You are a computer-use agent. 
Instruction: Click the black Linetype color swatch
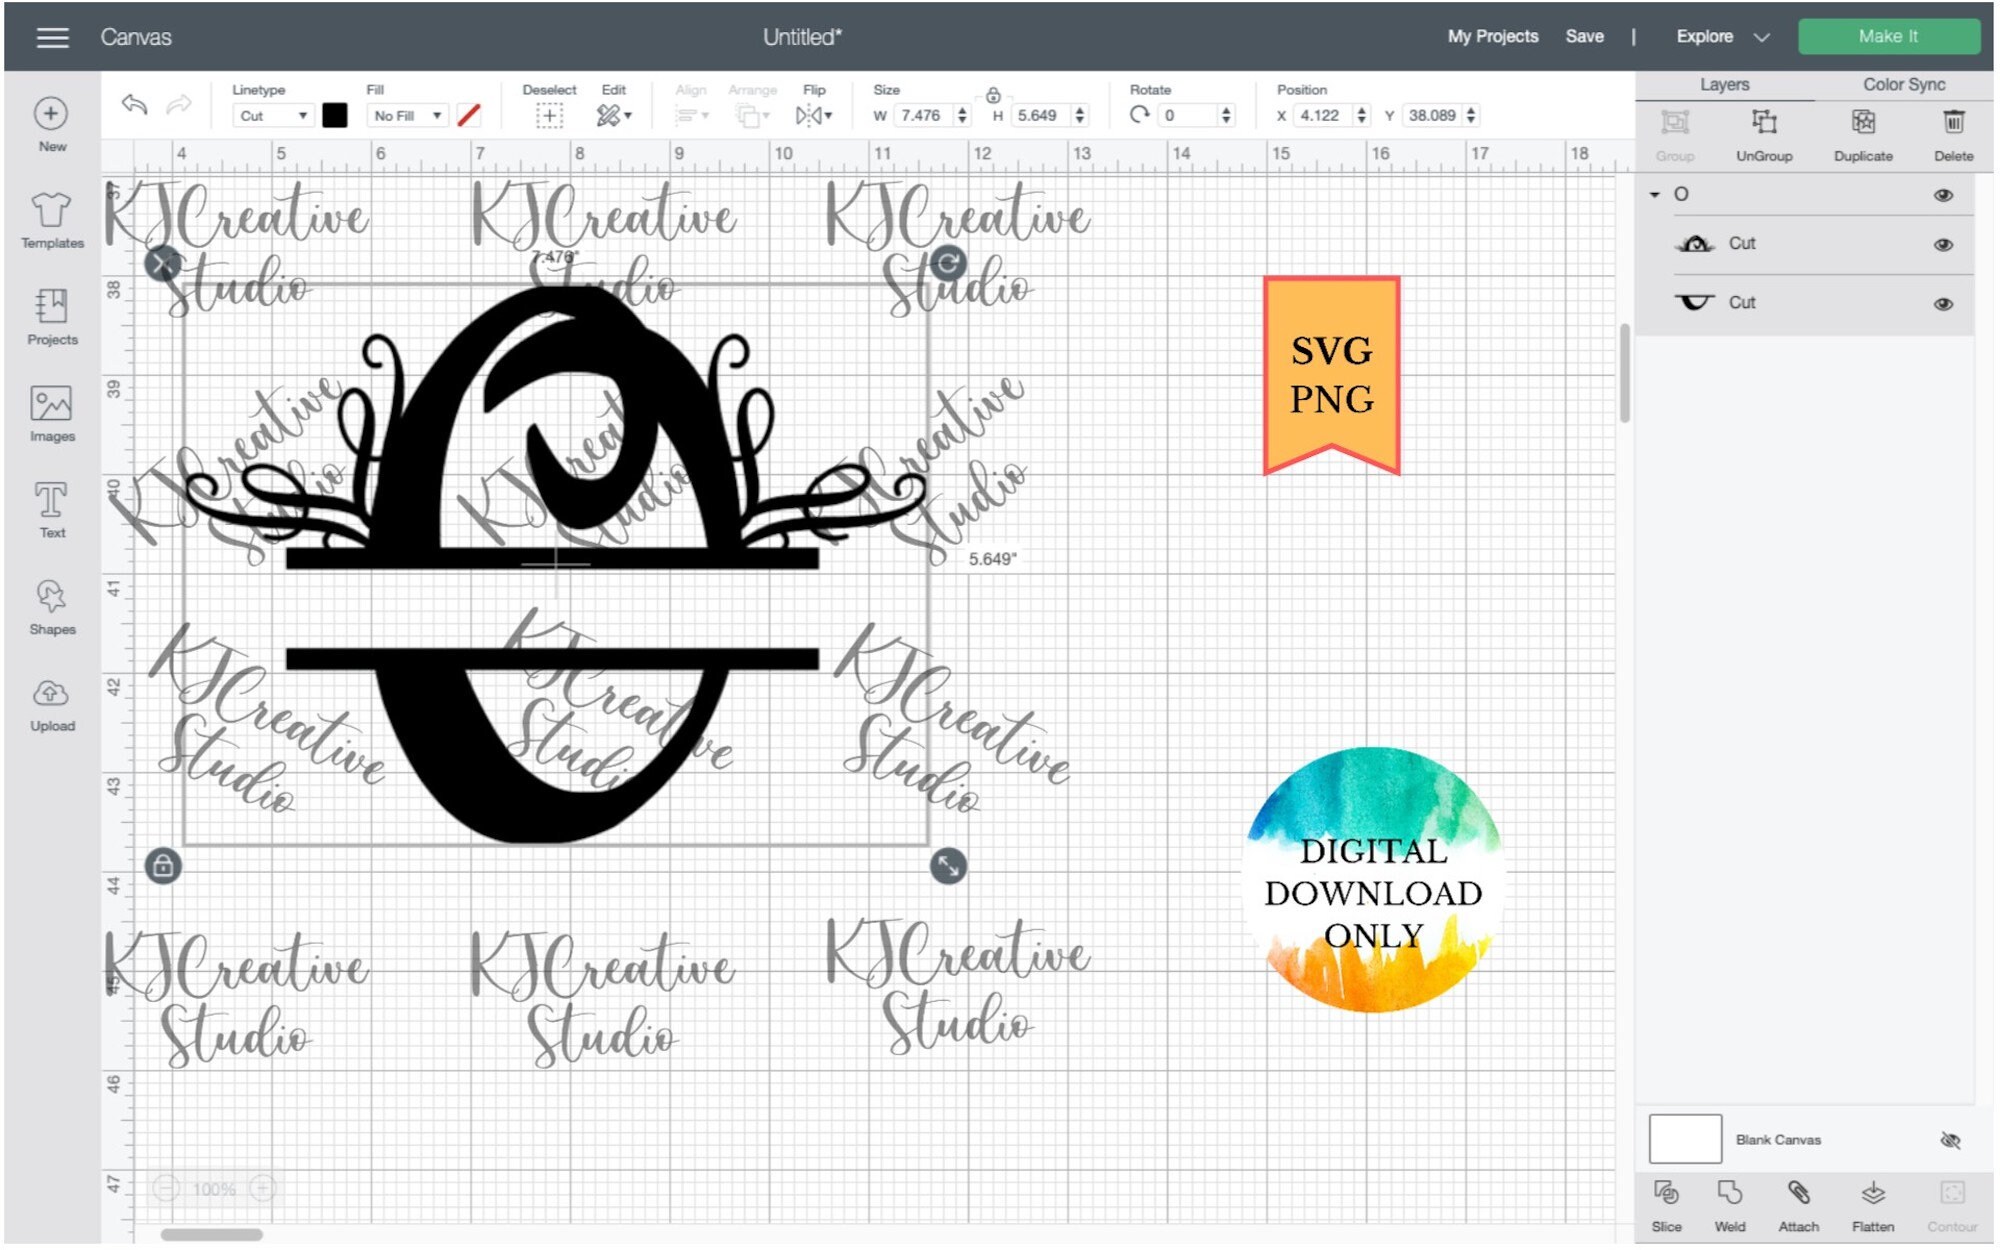[336, 115]
